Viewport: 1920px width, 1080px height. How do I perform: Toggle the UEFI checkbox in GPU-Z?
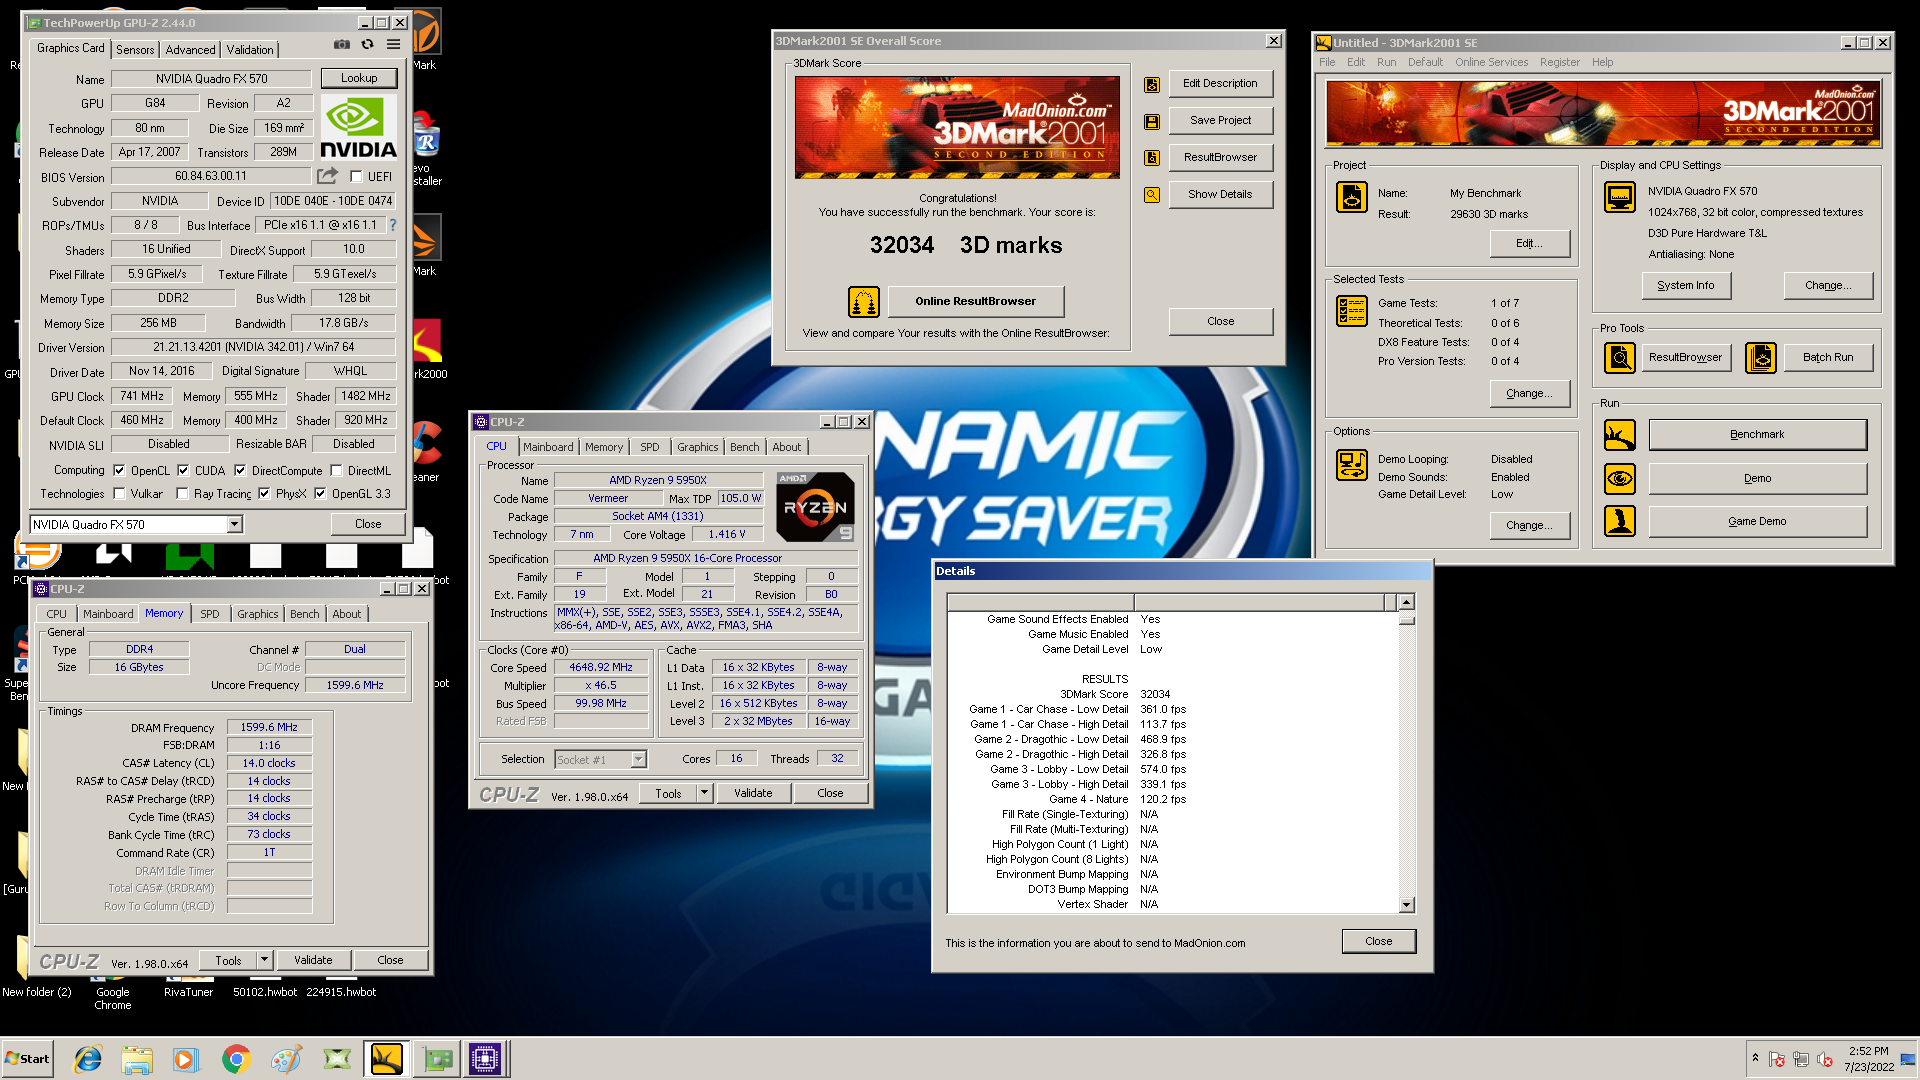(x=356, y=177)
